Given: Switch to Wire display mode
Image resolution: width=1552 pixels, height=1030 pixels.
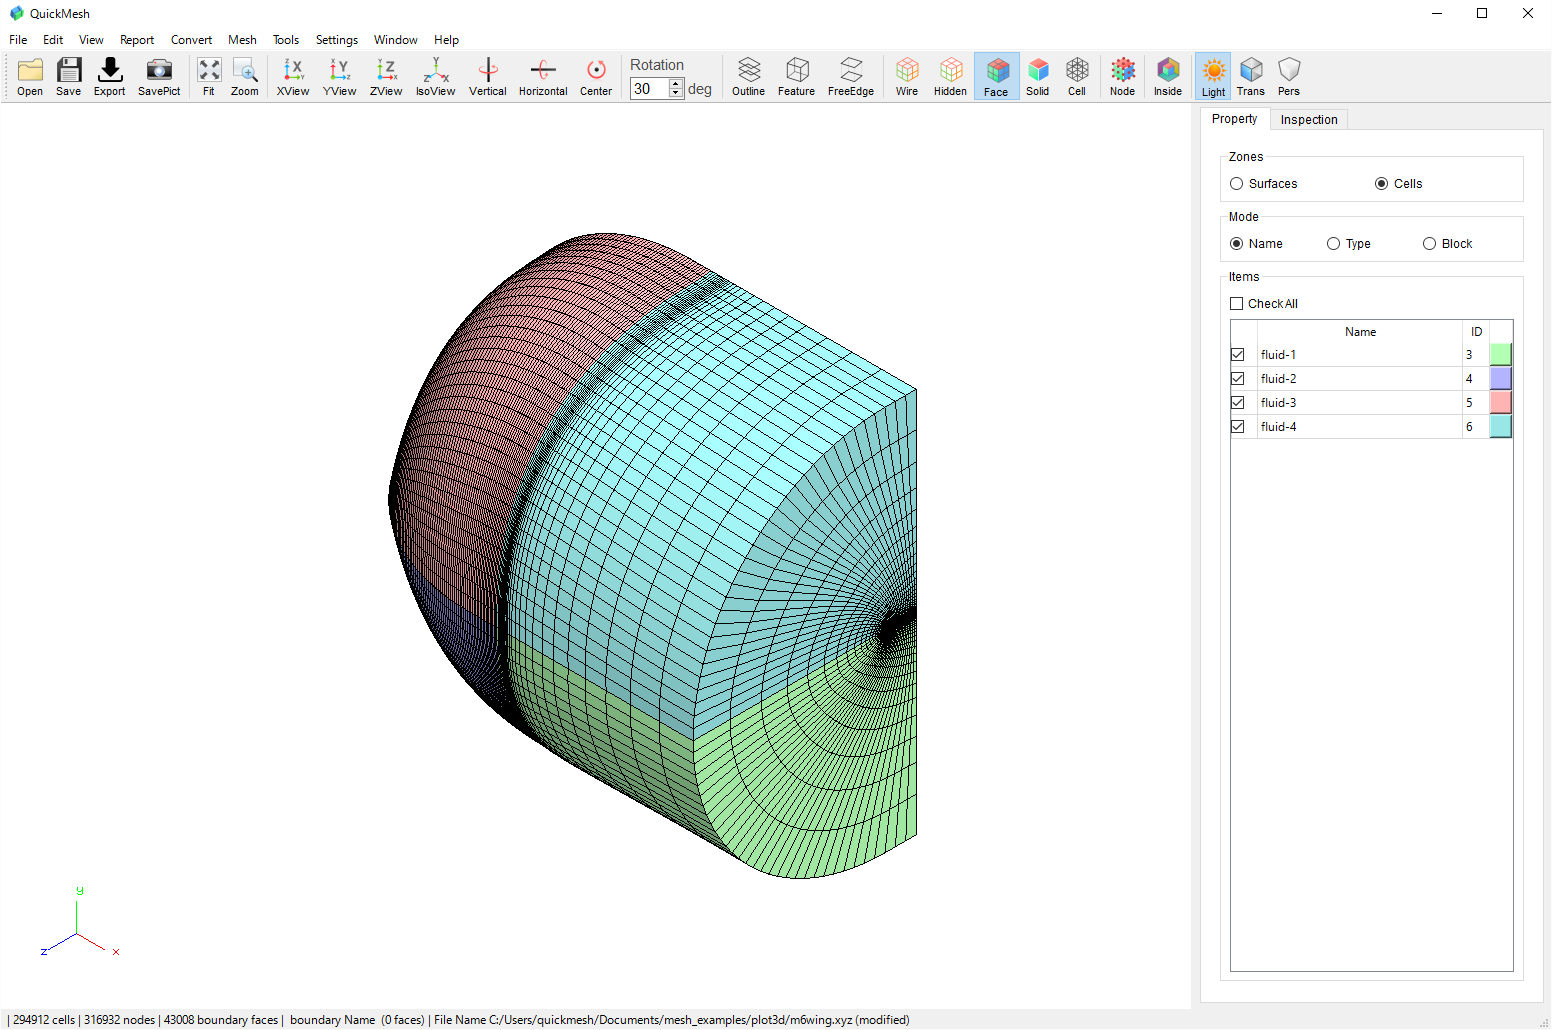Looking at the screenshot, I should pyautogui.click(x=907, y=76).
